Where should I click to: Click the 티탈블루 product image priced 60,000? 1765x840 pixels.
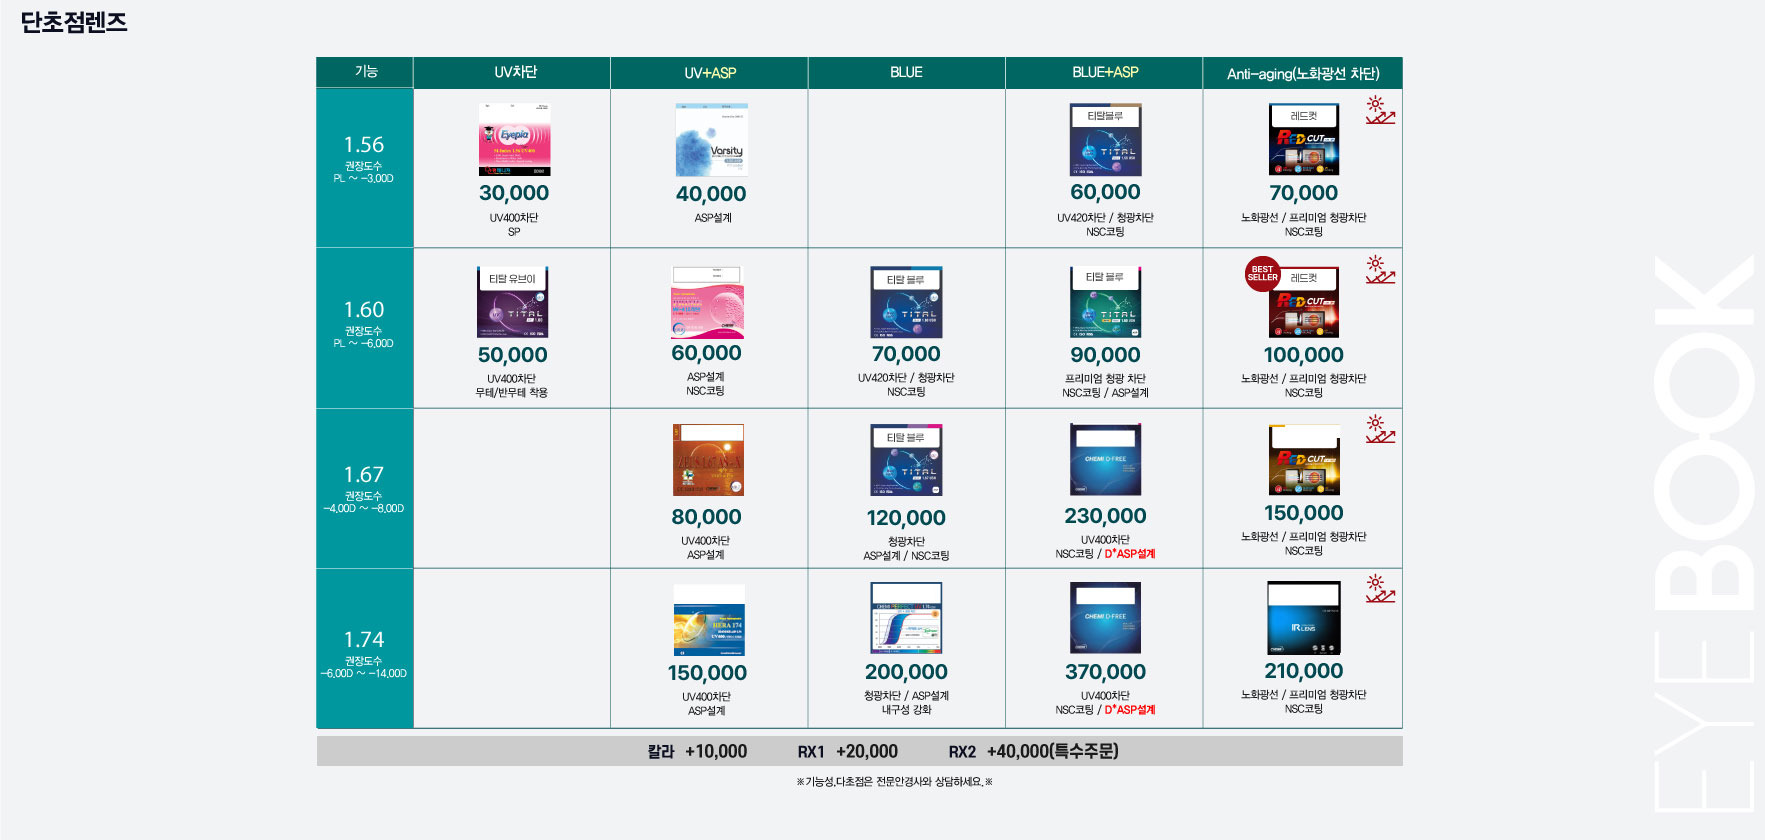point(1105,139)
